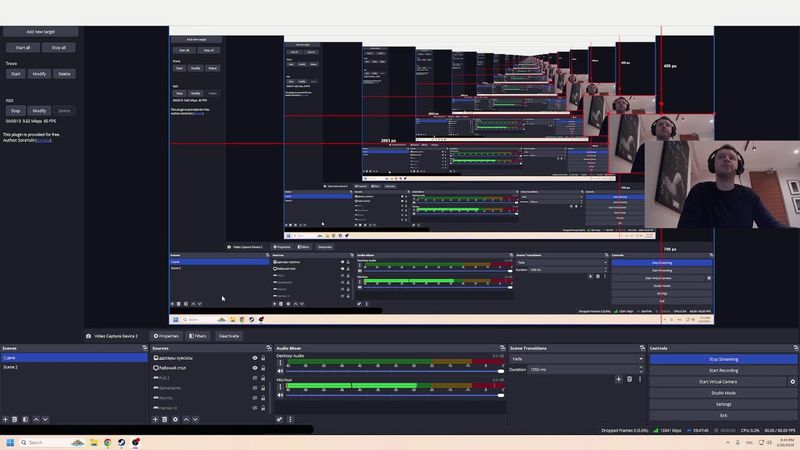Viewport: 800px width, 450px height.
Task: Open virtual camera settings gear icon
Action: click(793, 381)
